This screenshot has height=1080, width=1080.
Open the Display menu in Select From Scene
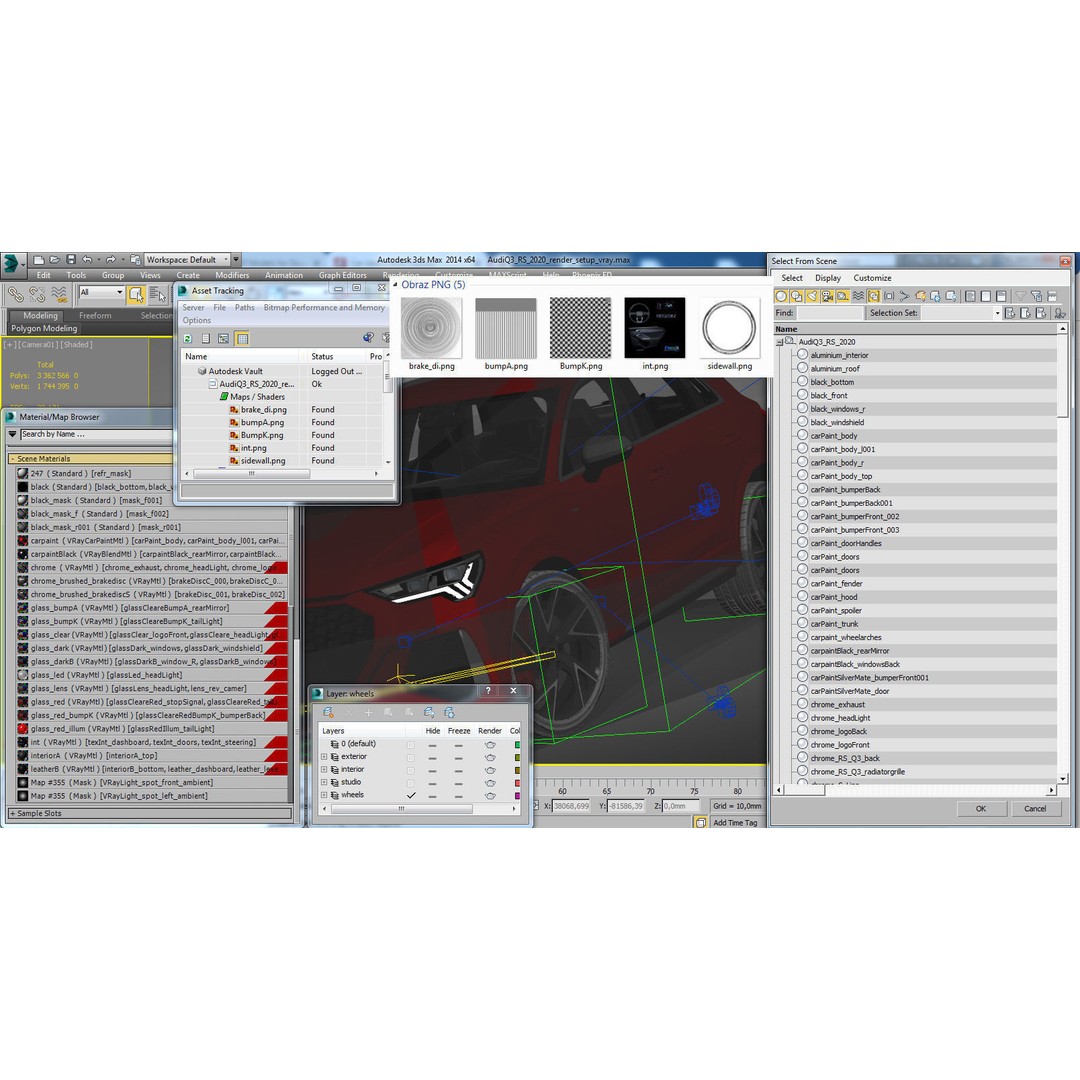(x=828, y=278)
